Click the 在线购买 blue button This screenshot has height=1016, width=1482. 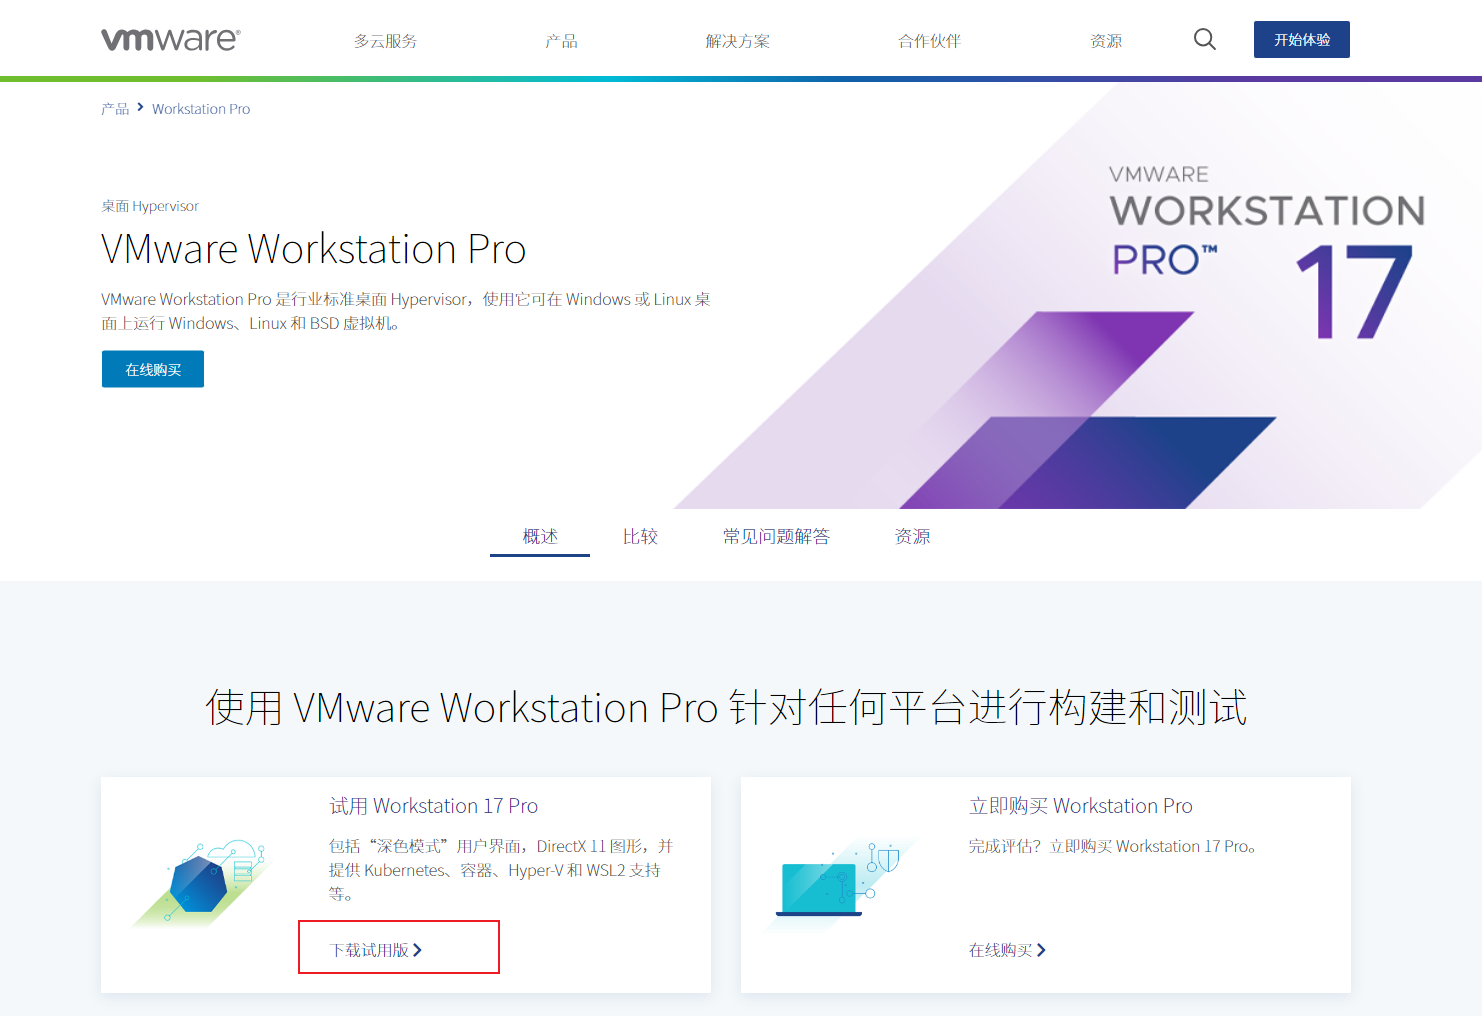153,369
